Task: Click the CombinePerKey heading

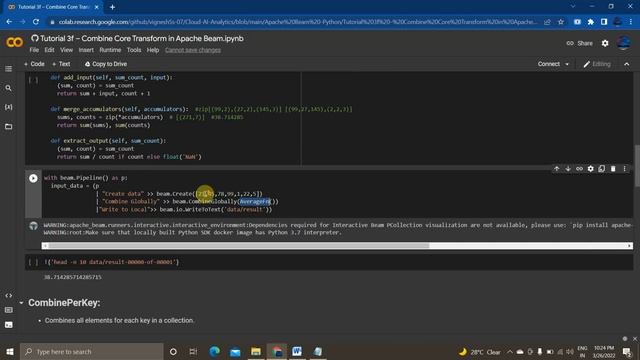Action: (64, 303)
